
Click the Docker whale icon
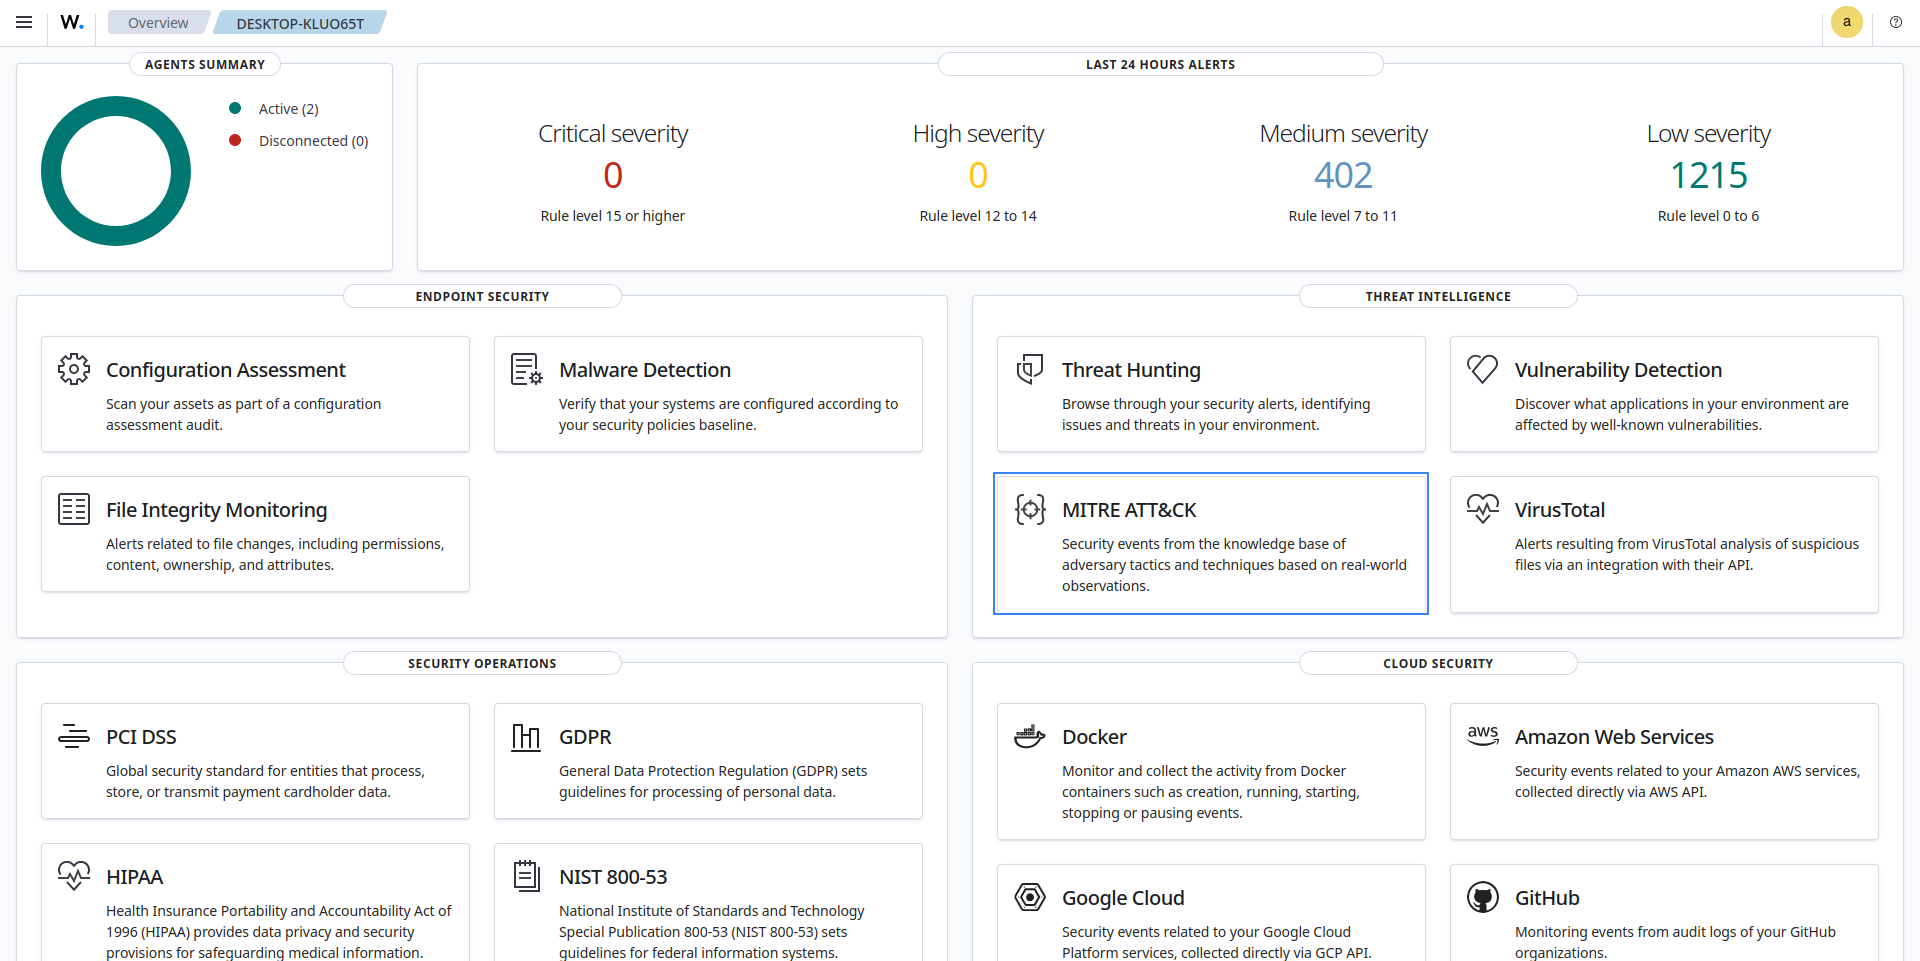1029,737
